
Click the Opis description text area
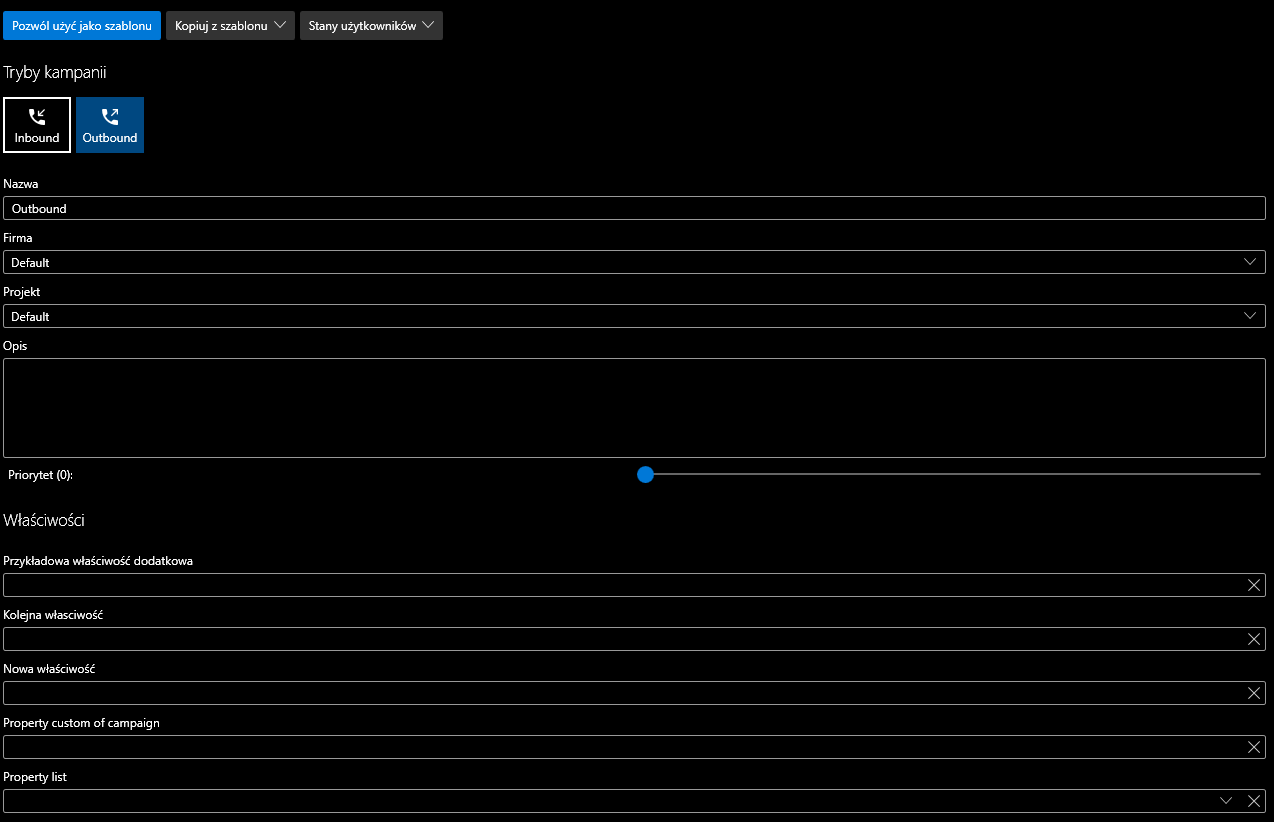[634, 408]
